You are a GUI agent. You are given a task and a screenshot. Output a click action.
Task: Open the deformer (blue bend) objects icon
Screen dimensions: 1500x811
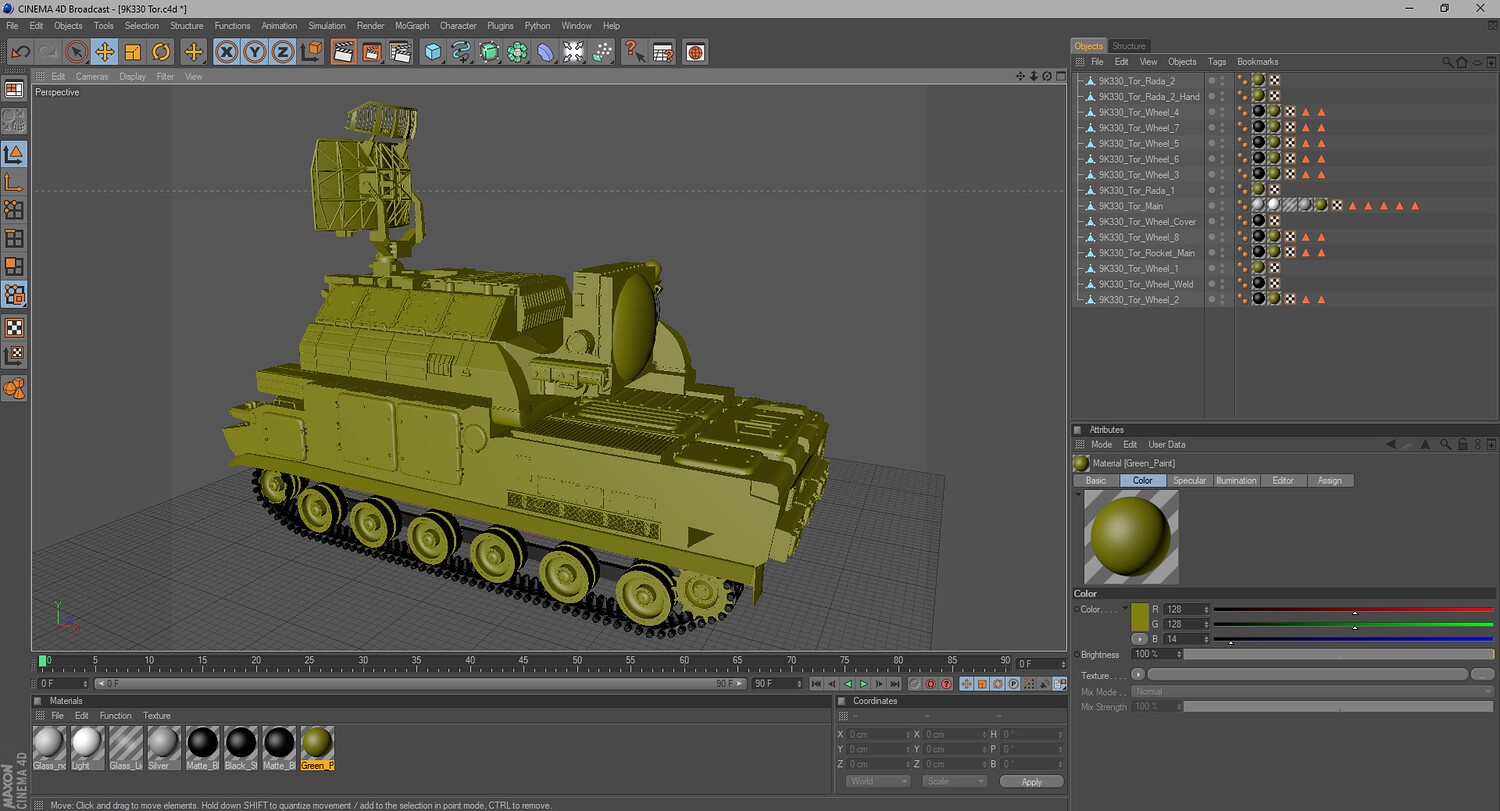[x=545, y=52]
